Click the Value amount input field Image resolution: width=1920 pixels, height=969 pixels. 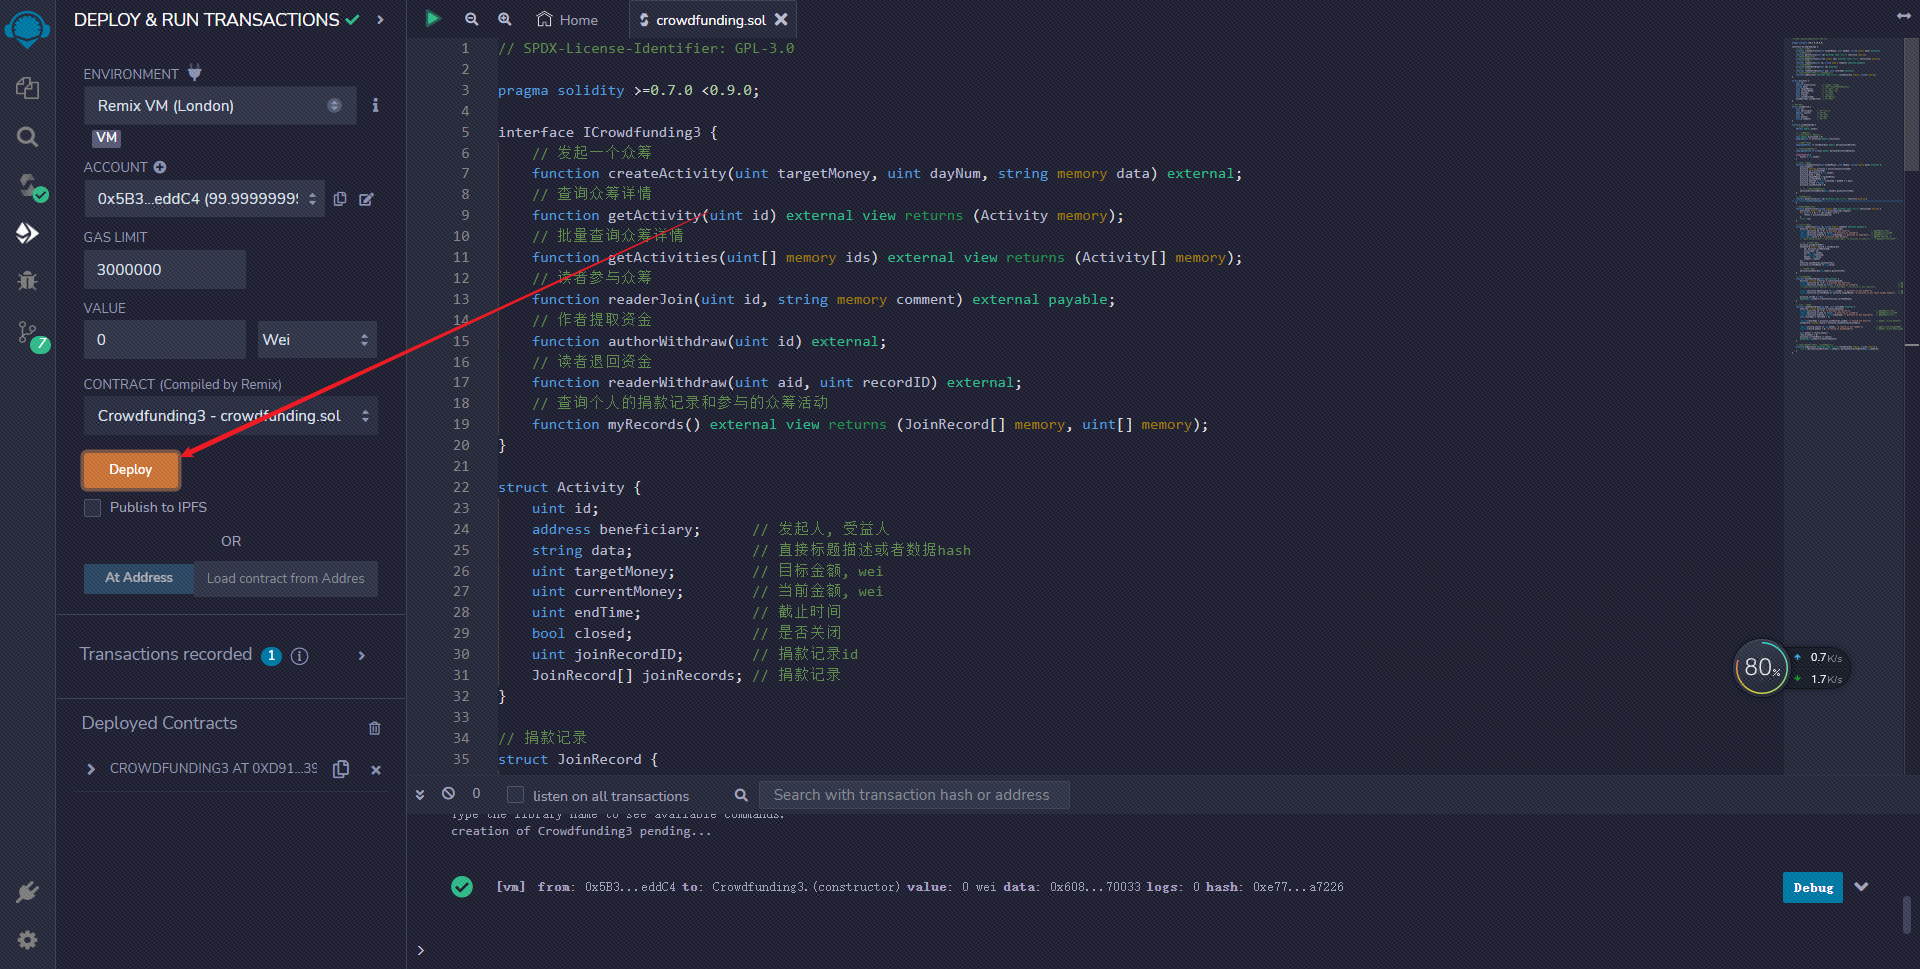point(165,340)
